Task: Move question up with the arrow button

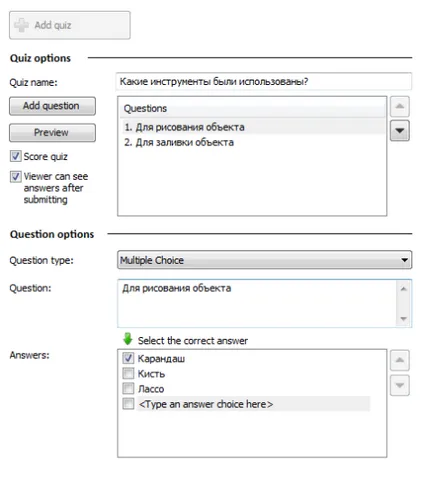Action: (x=400, y=106)
